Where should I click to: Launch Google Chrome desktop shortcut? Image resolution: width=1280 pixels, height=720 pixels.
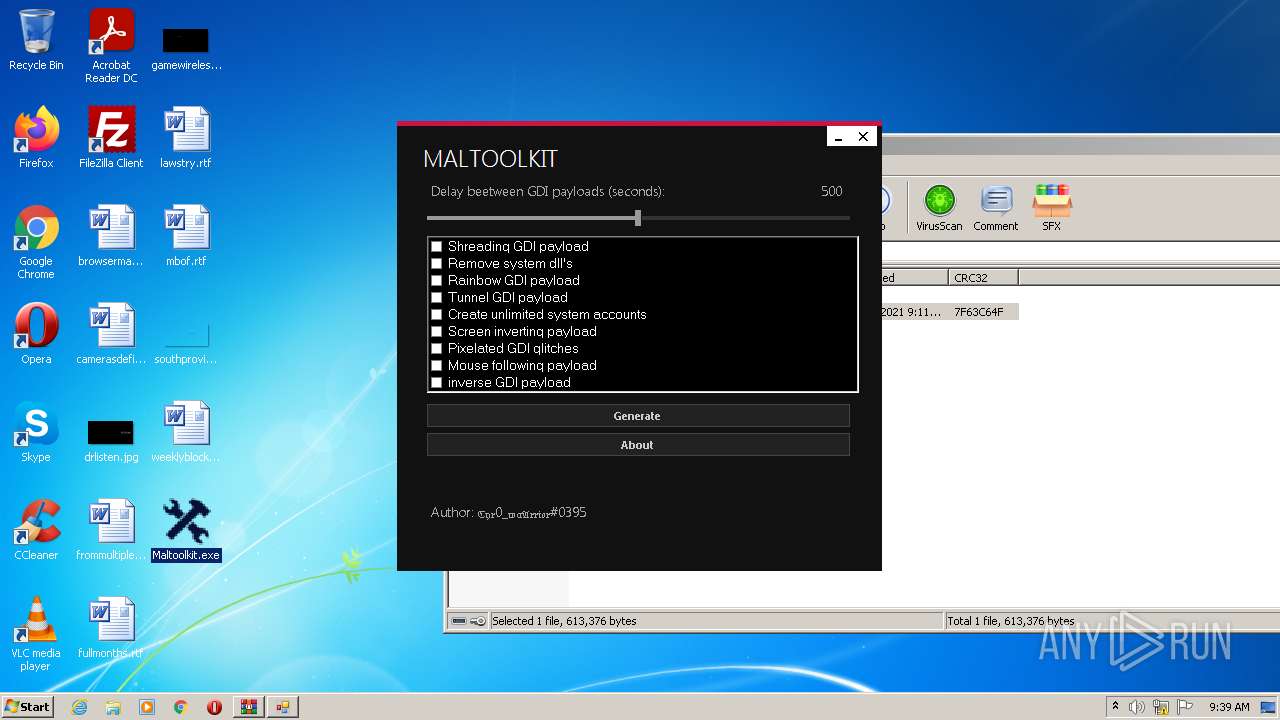[x=36, y=243]
